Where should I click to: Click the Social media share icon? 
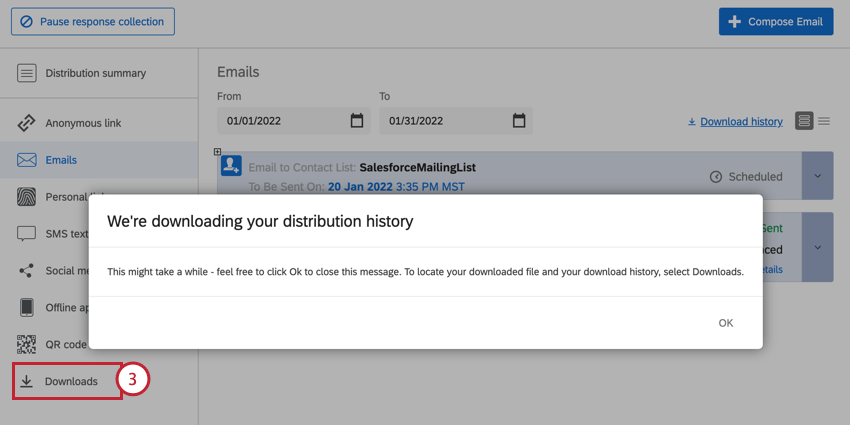pos(27,271)
